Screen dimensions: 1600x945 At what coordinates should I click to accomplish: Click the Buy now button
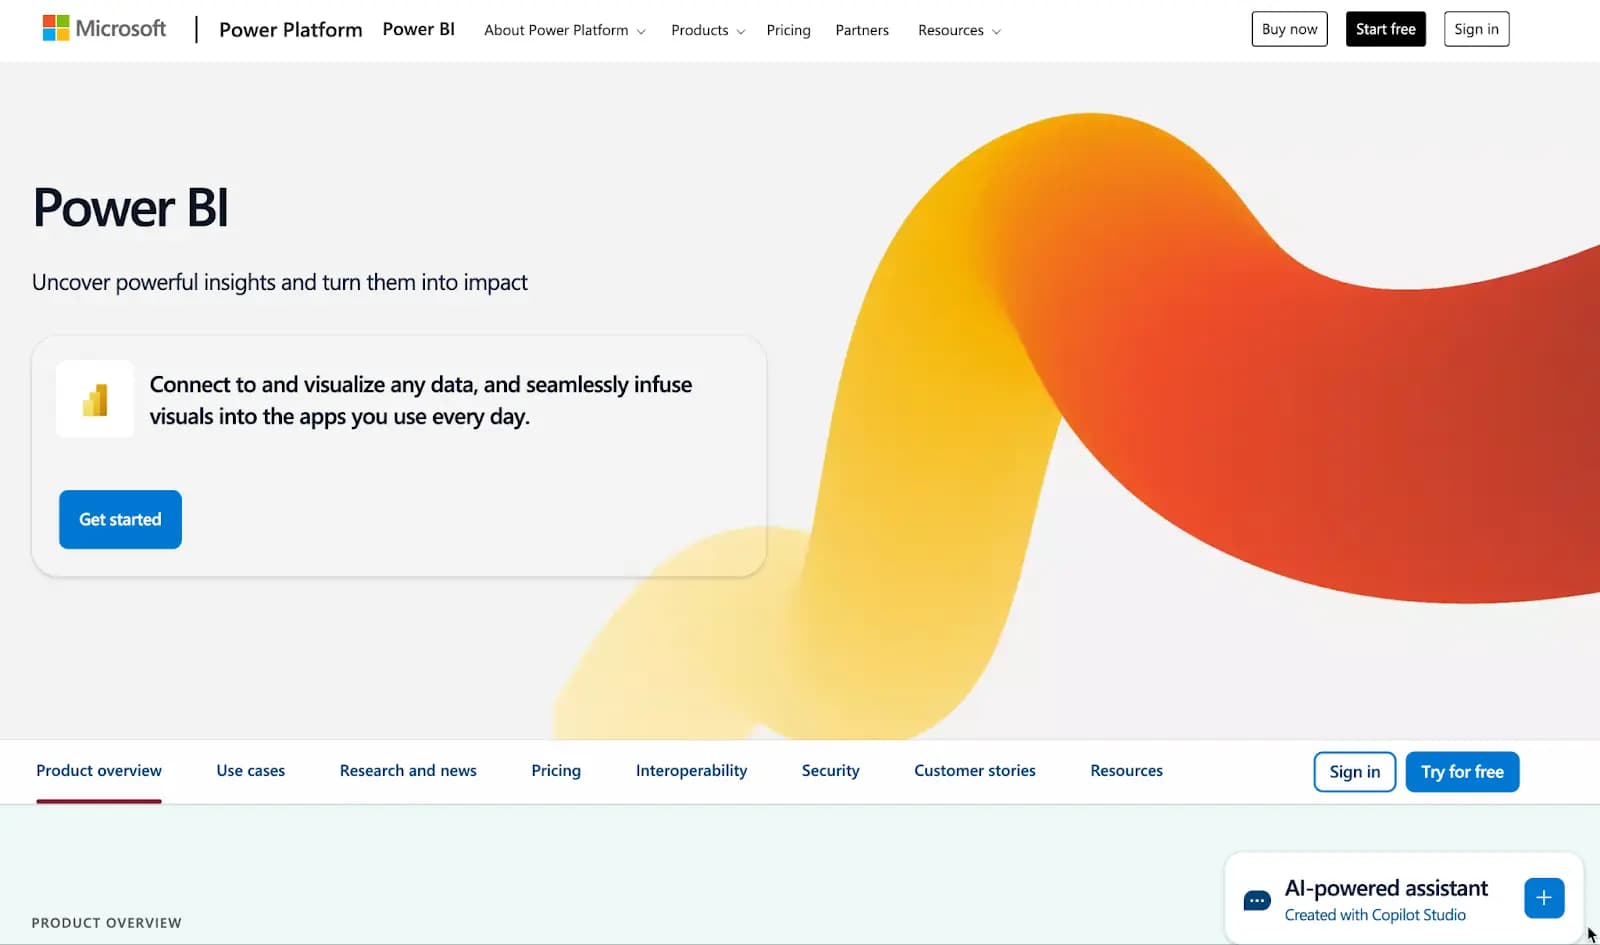(1289, 29)
